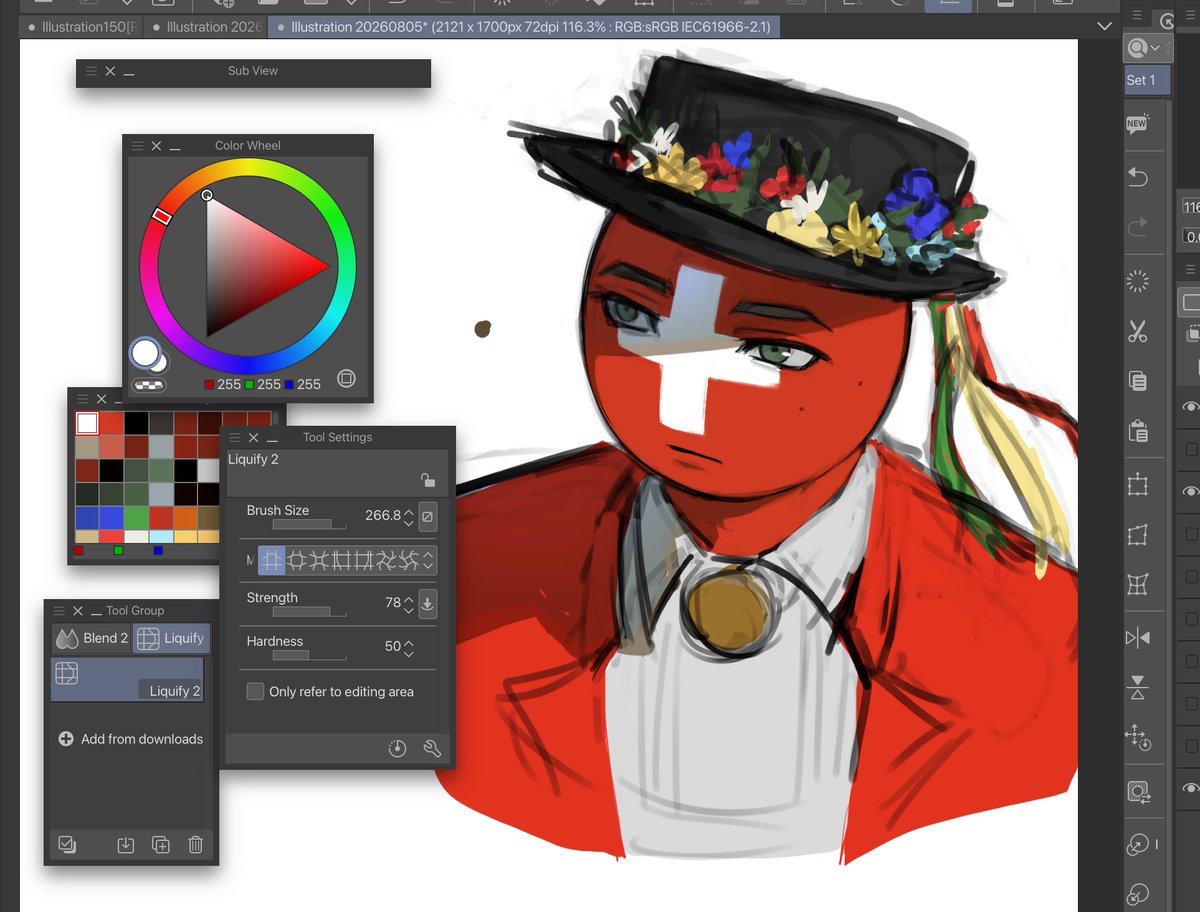Select the Mesh Transformation icon

(1137, 584)
